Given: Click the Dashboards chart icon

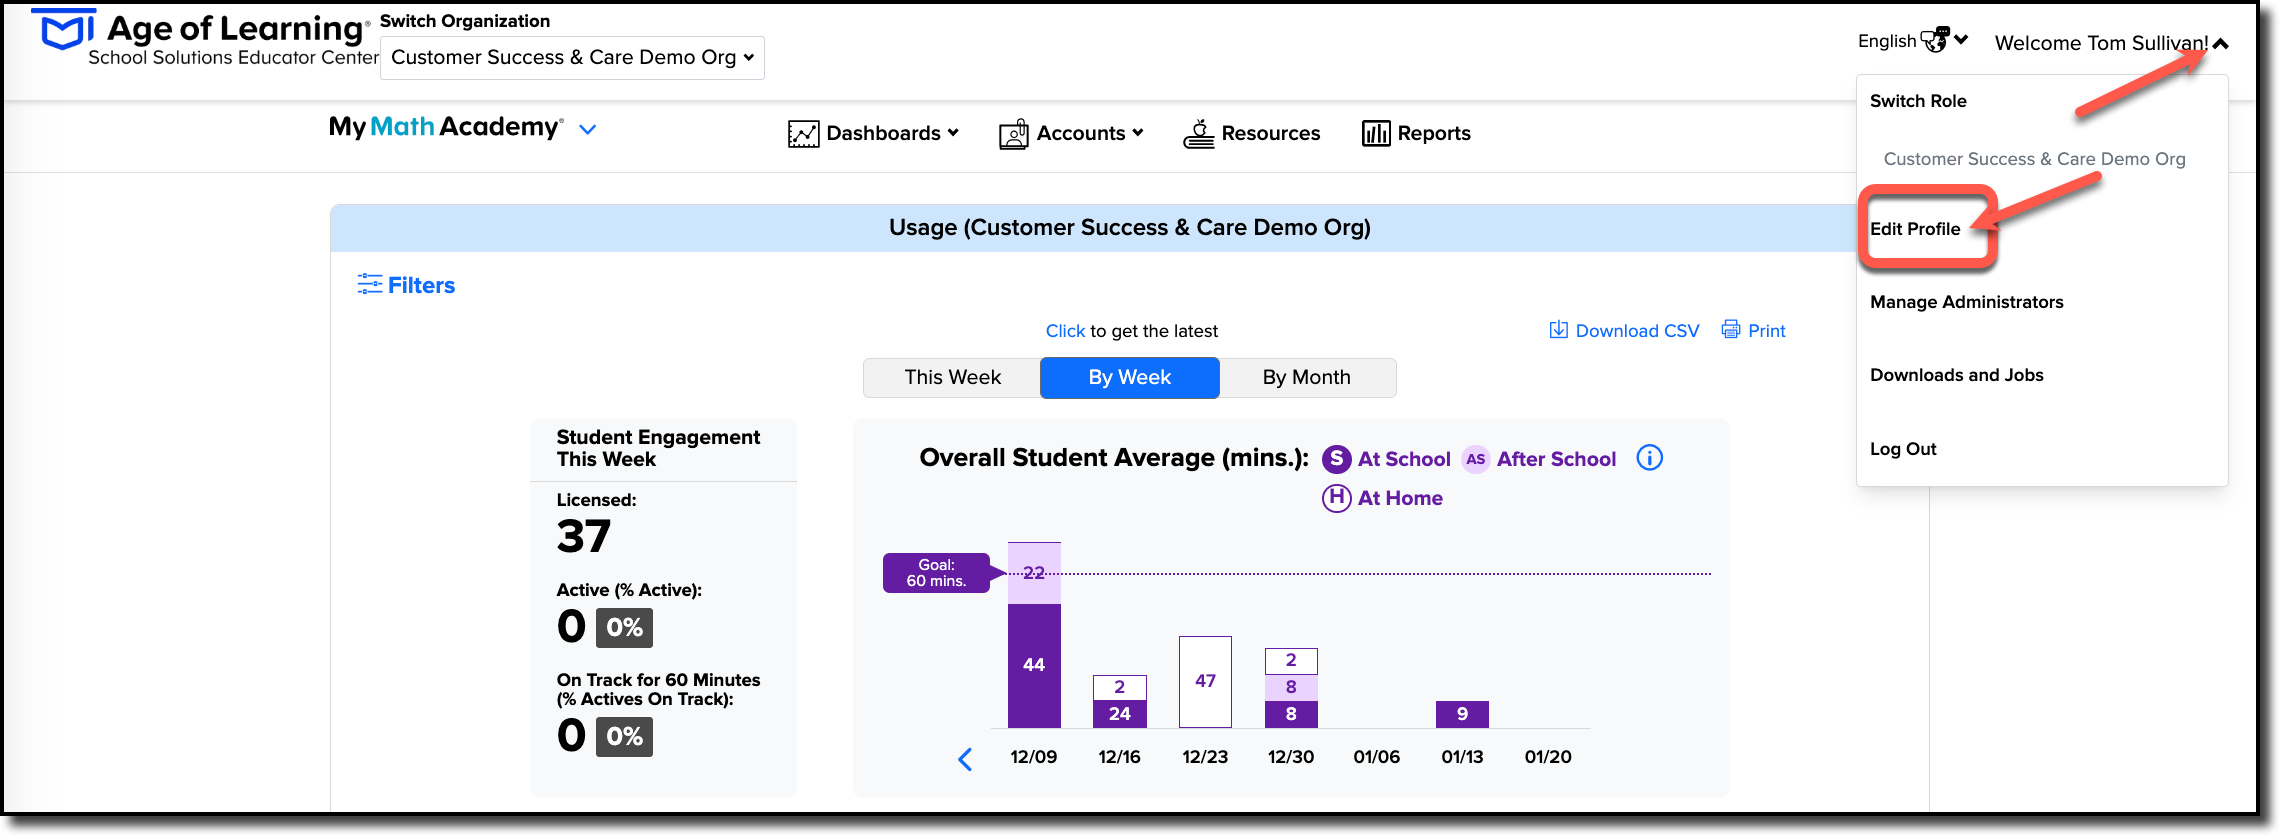Looking at the screenshot, I should click(803, 134).
